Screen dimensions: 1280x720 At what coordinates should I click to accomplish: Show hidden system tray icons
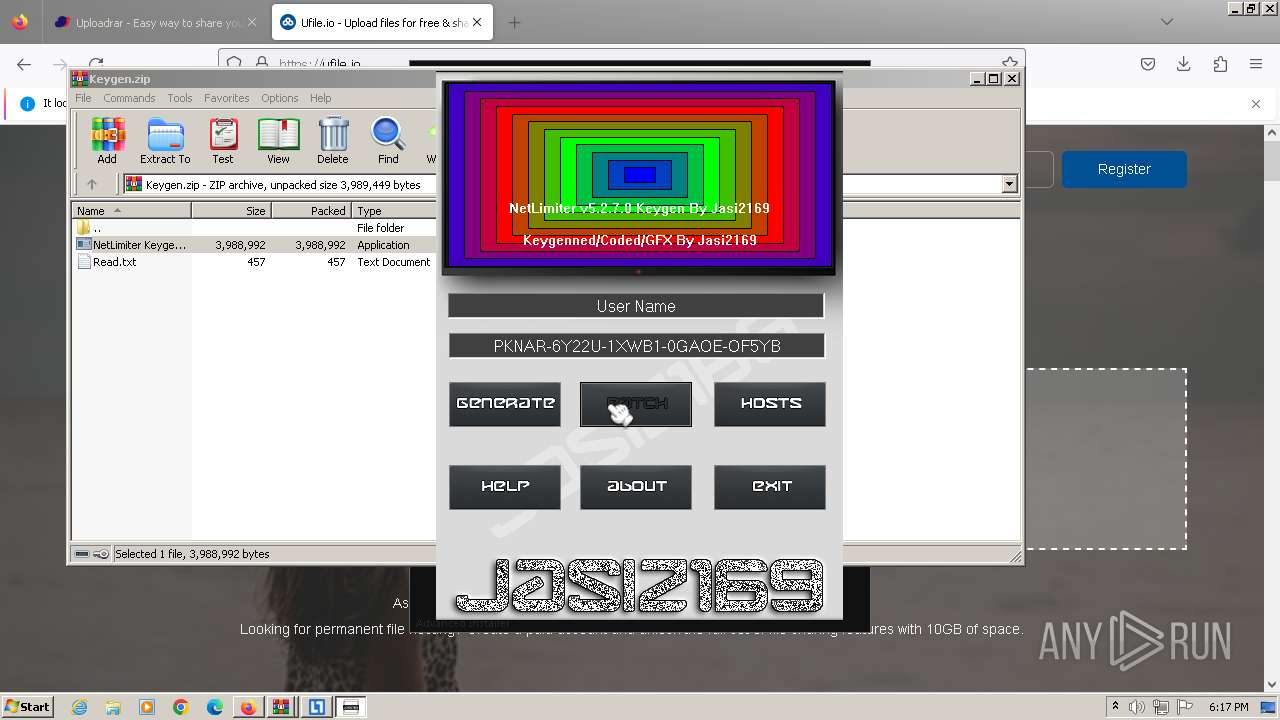(1116, 707)
